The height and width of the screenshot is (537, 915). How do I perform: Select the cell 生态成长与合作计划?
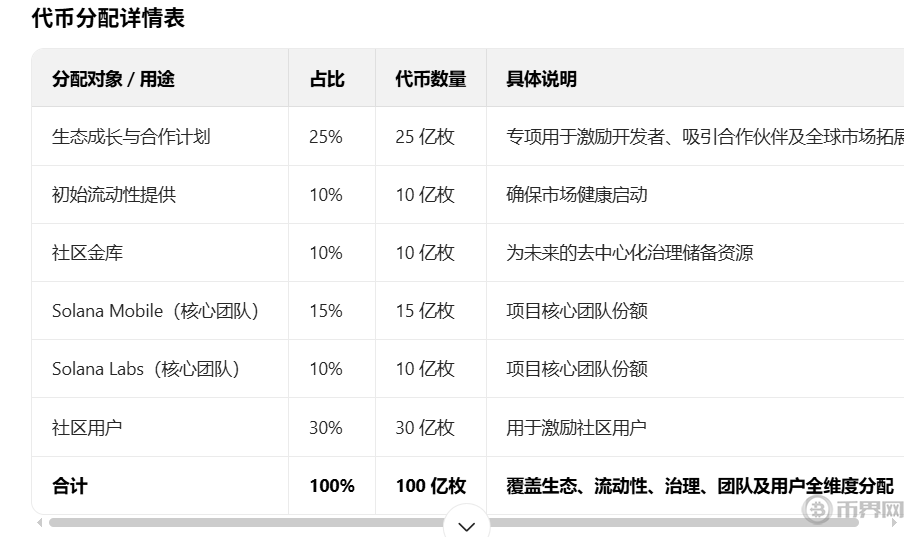pos(131,137)
